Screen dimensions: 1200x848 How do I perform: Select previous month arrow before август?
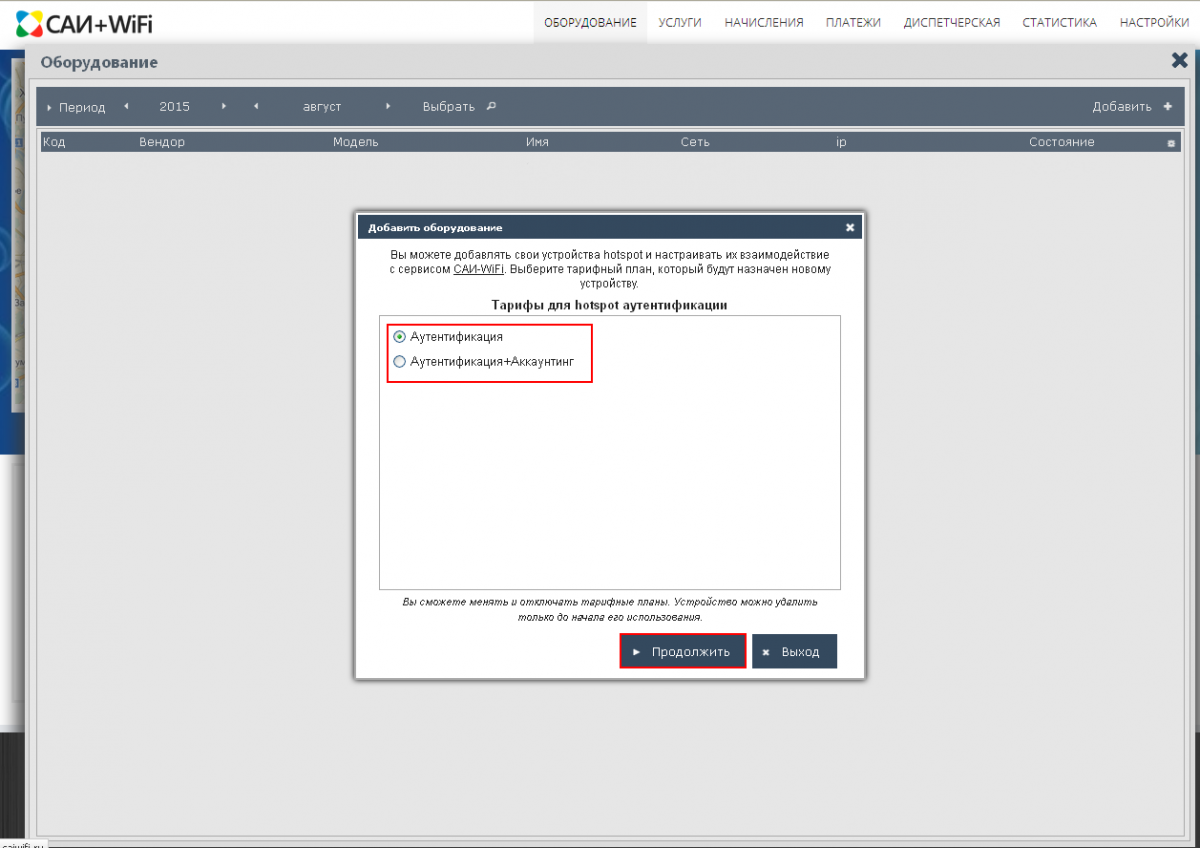pyautogui.click(x=256, y=106)
